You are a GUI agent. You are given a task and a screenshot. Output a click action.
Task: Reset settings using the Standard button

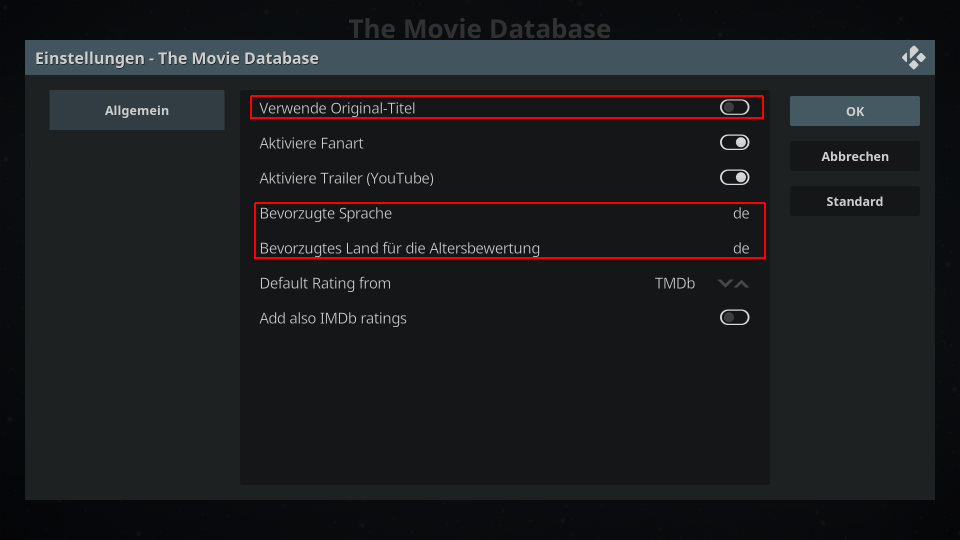[855, 201]
